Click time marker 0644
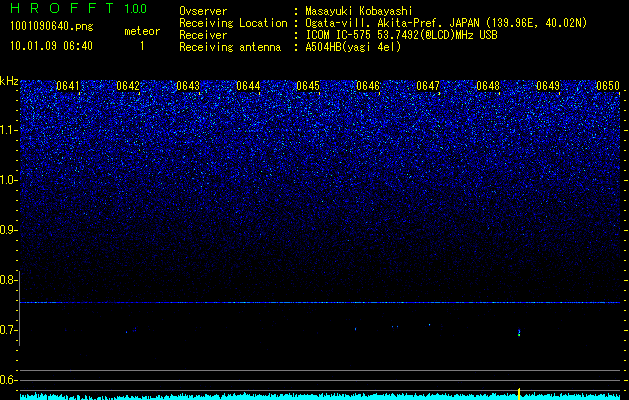 point(248,86)
